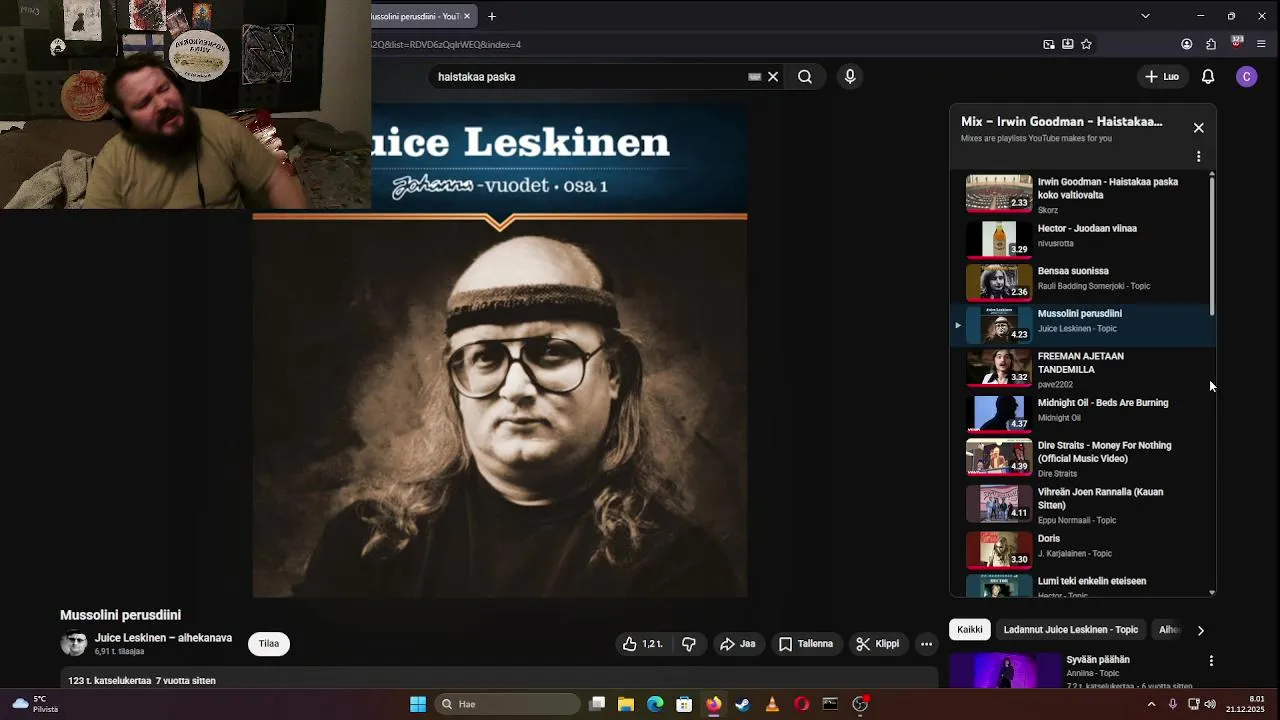This screenshot has width=1280, height=720.
Task: Open Mix playlist three-dot options menu
Action: [x=1199, y=157]
